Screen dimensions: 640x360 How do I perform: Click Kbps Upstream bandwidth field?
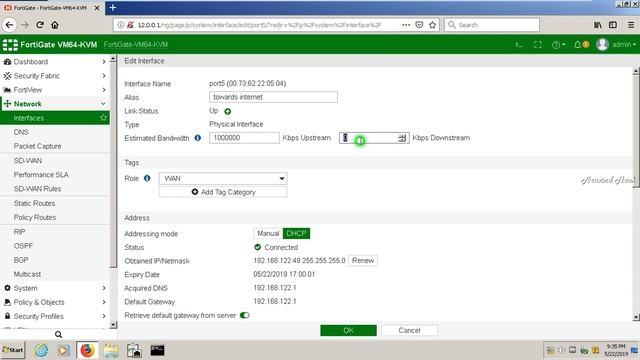click(x=244, y=138)
